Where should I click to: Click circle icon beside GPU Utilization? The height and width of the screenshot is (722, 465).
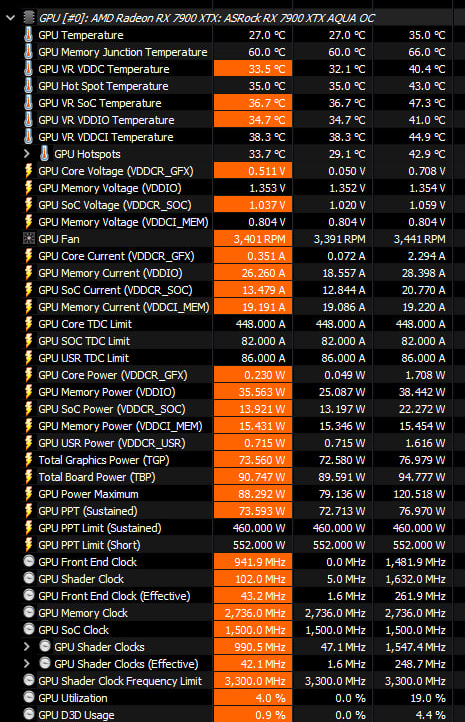(x=29, y=697)
